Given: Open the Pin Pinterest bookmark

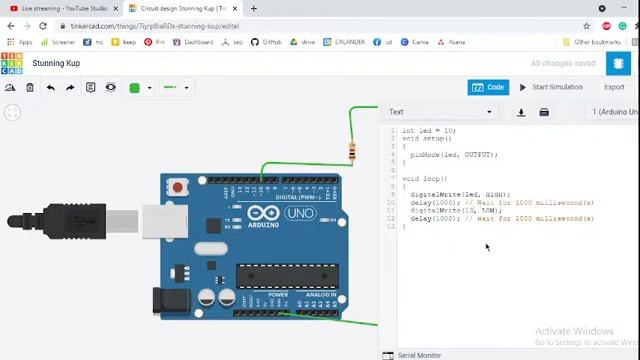Looking at the screenshot, I should (154, 42).
